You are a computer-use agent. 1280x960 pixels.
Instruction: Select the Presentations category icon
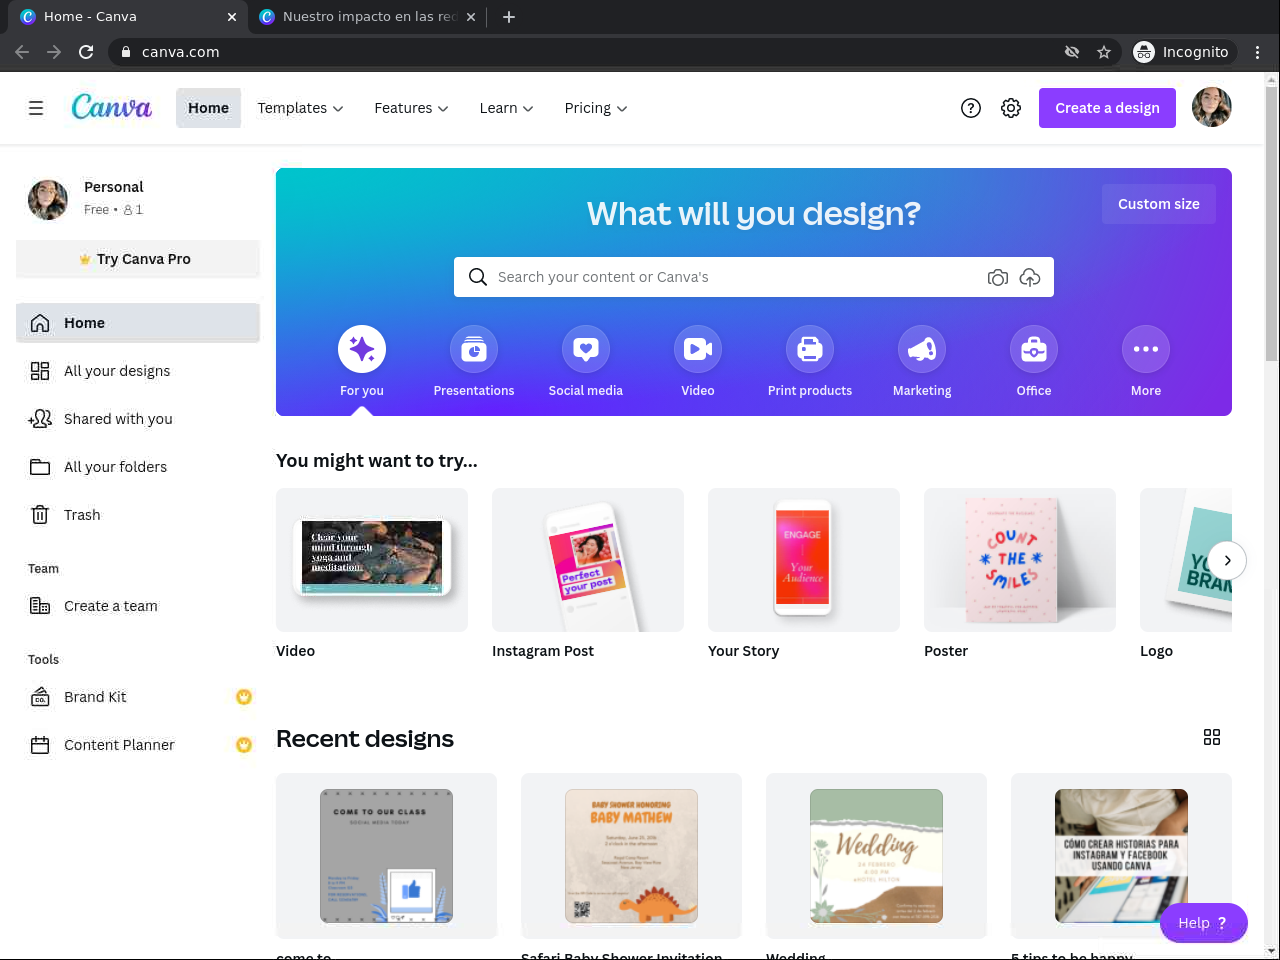point(474,349)
